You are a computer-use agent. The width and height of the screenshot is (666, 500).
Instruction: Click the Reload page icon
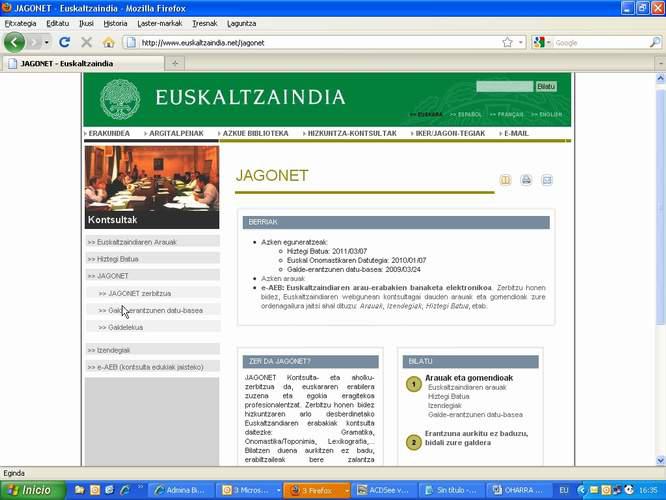click(x=65, y=42)
